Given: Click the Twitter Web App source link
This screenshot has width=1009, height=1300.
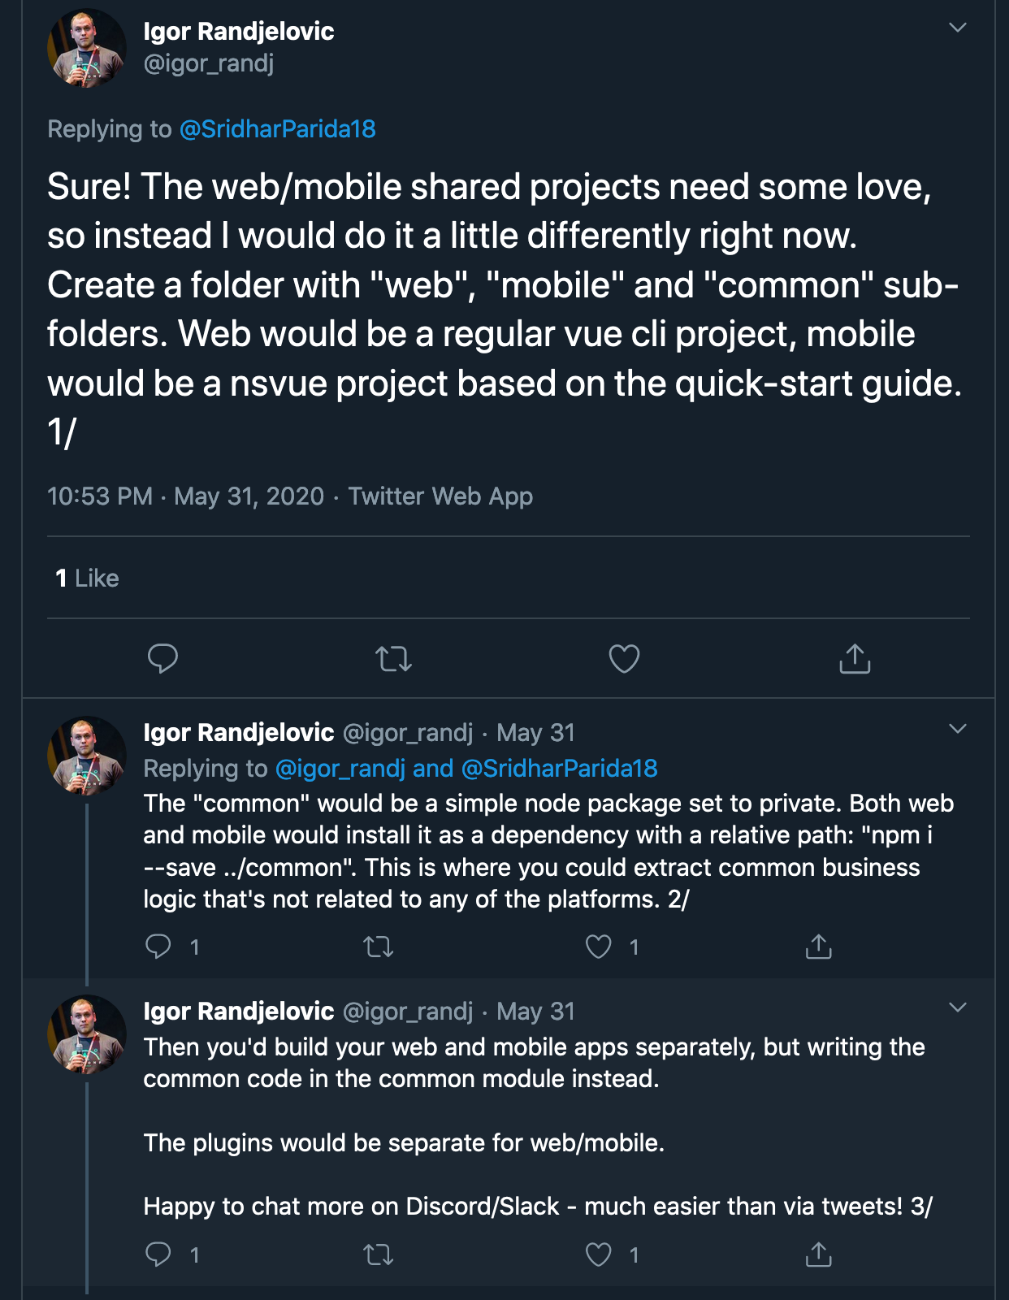Looking at the screenshot, I should 440,496.
